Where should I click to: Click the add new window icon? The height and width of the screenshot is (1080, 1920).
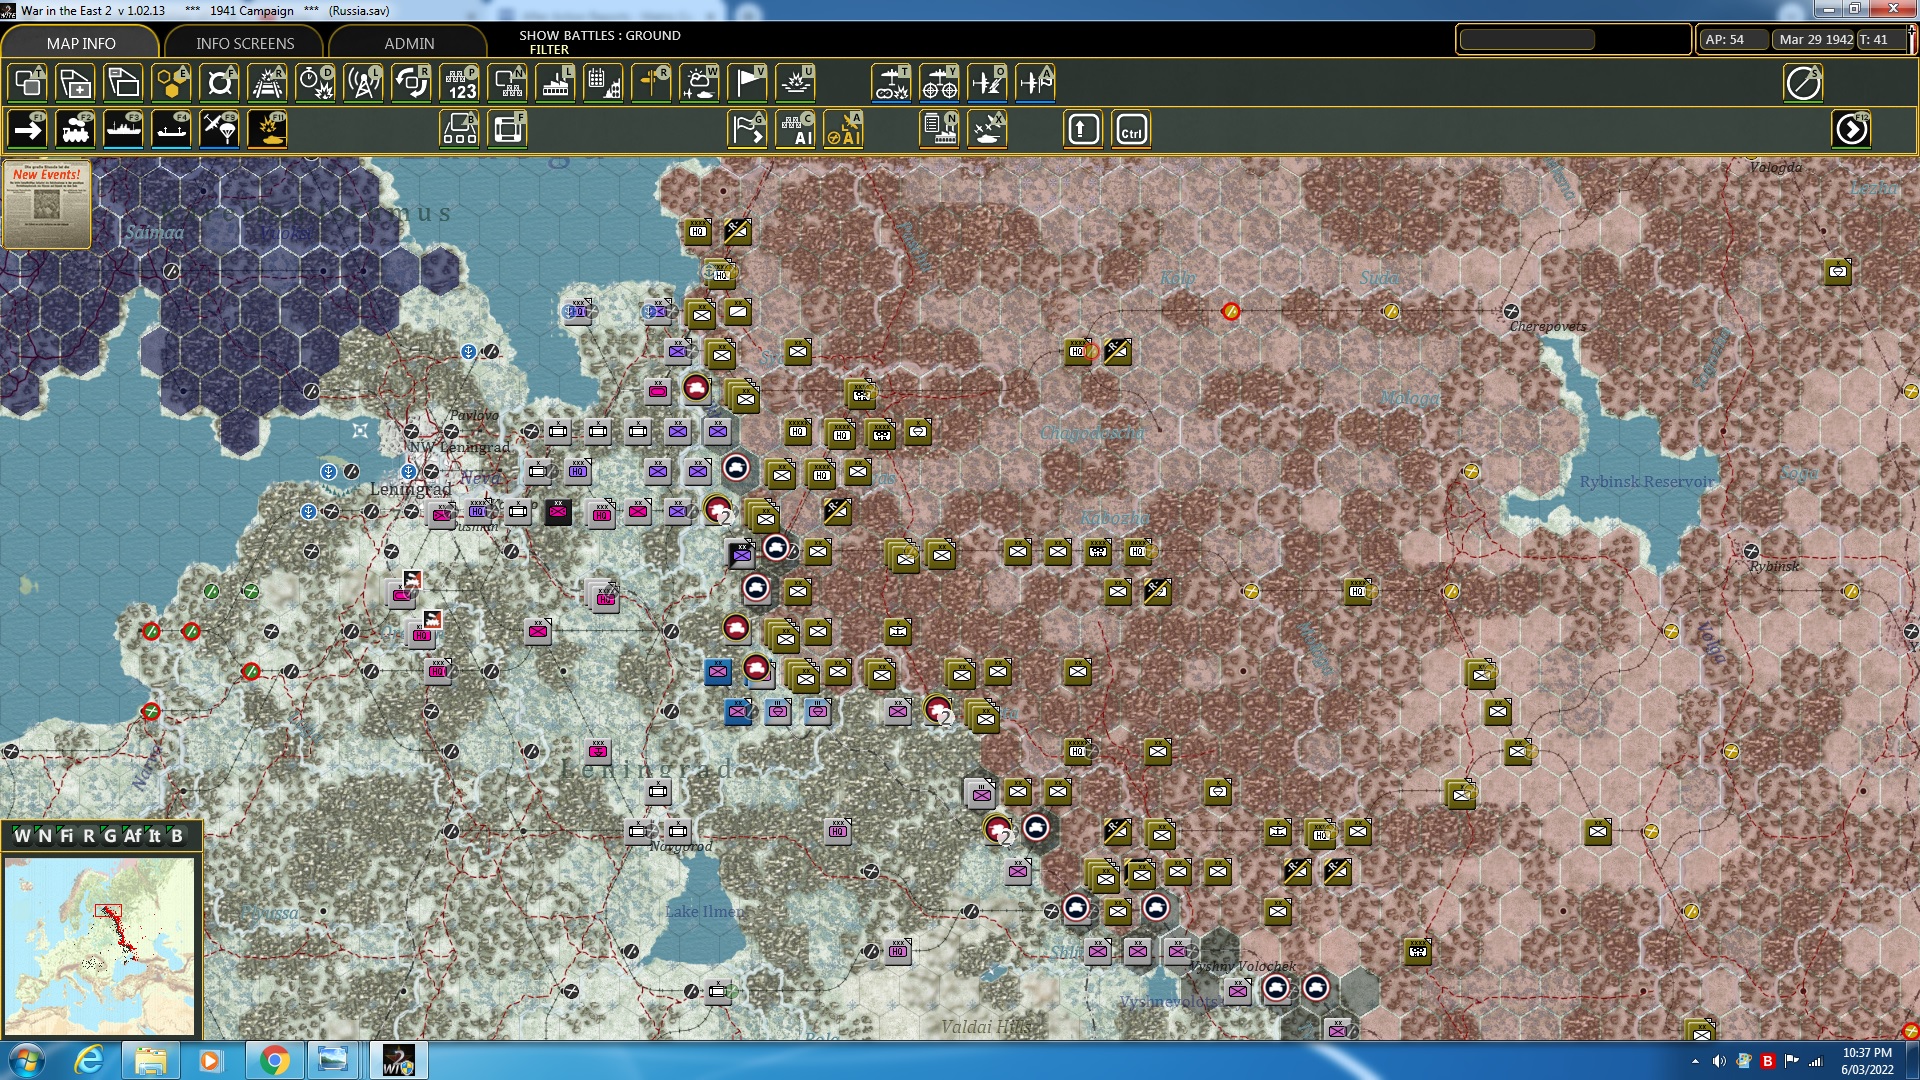click(x=75, y=83)
